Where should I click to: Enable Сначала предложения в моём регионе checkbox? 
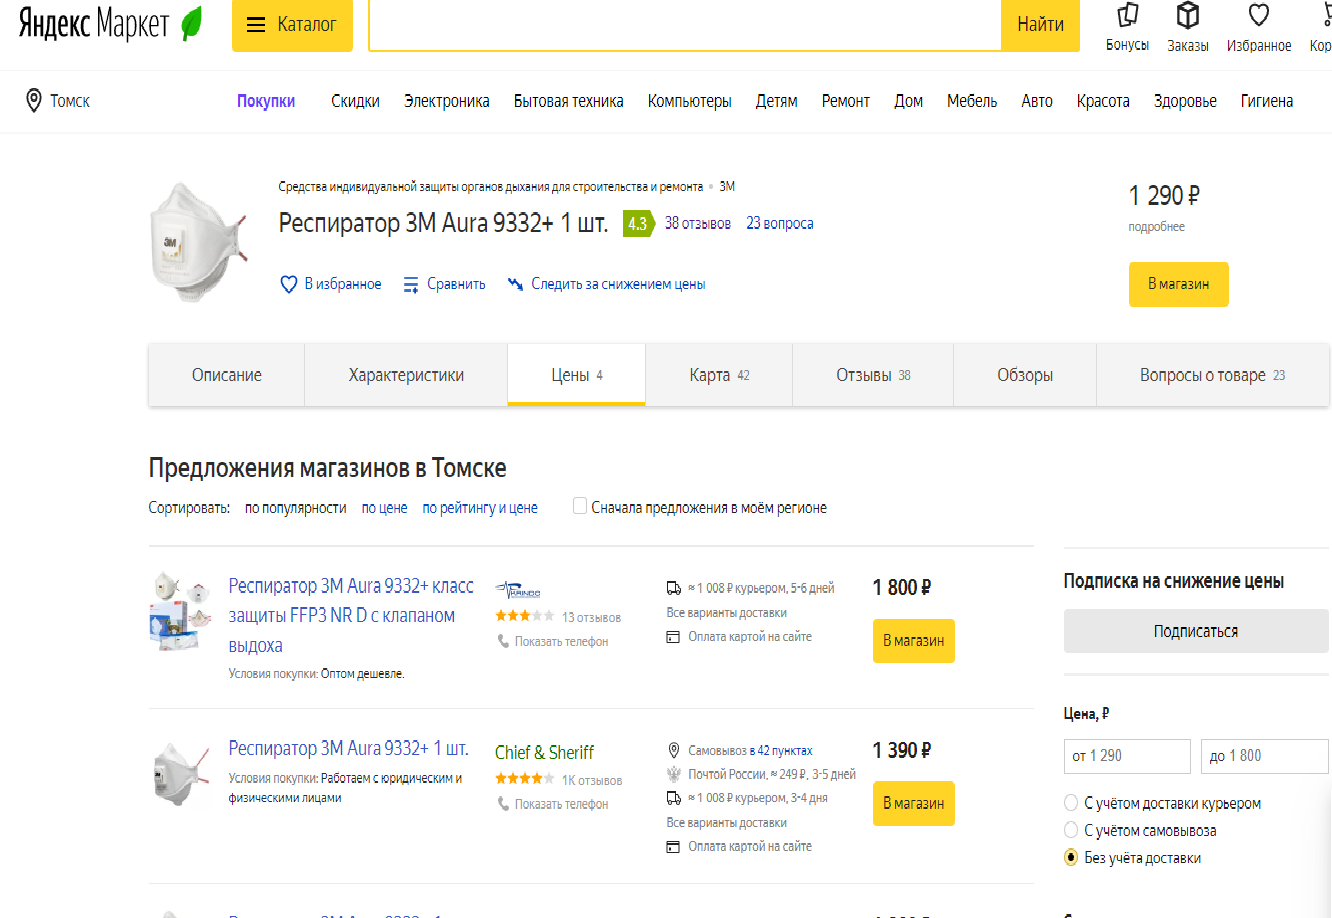(580, 506)
